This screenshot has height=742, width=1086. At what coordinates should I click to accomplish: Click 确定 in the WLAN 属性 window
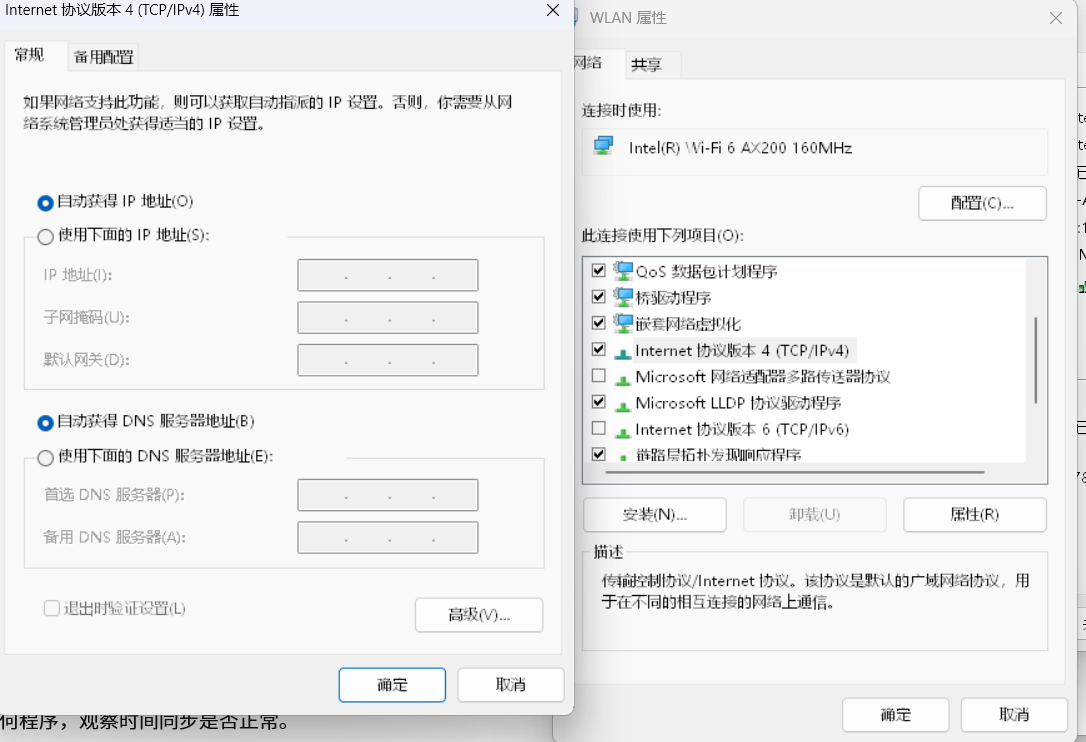coord(896,714)
